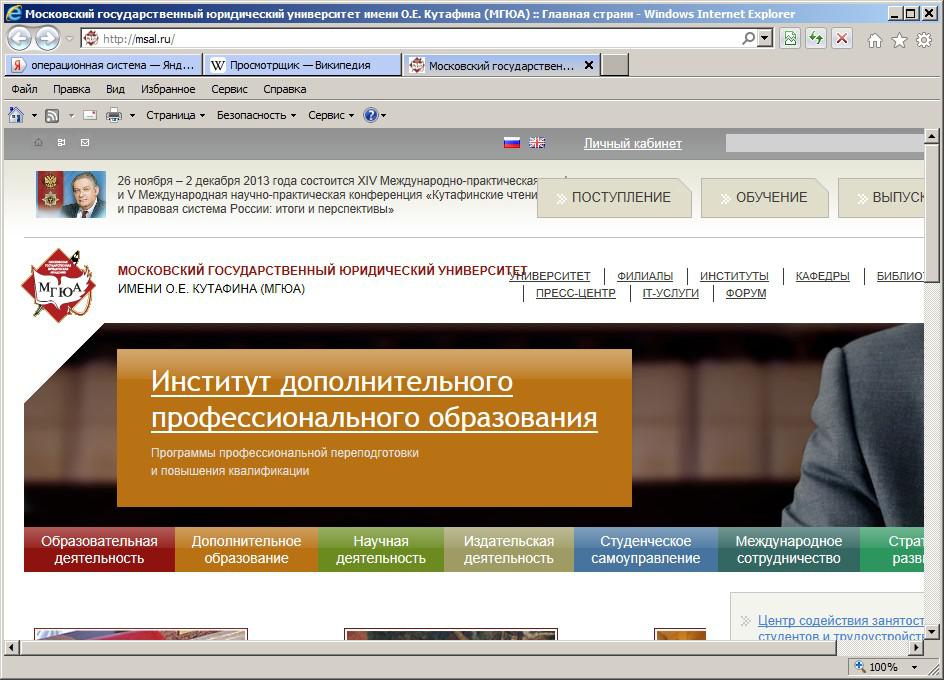This screenshot has width=944, height=680.
Task: Click the RSS feeds icon
Action: coord(52,115)
